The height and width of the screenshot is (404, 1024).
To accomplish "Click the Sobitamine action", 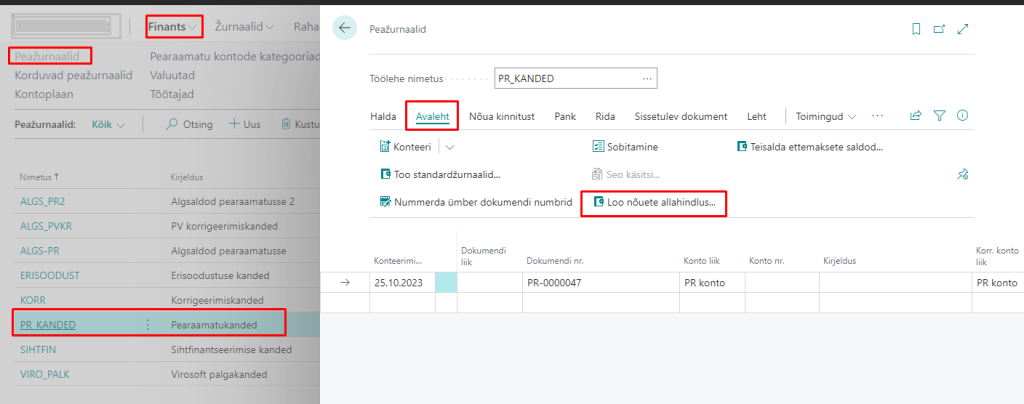I will click(632, 147).
